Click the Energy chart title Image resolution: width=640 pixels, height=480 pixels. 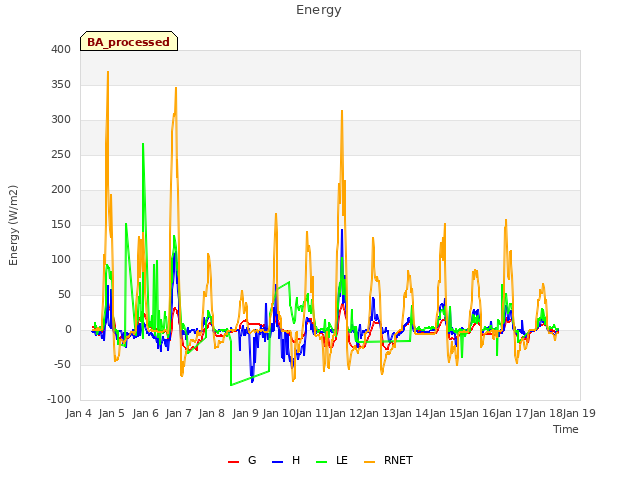[x=319, y=10]
